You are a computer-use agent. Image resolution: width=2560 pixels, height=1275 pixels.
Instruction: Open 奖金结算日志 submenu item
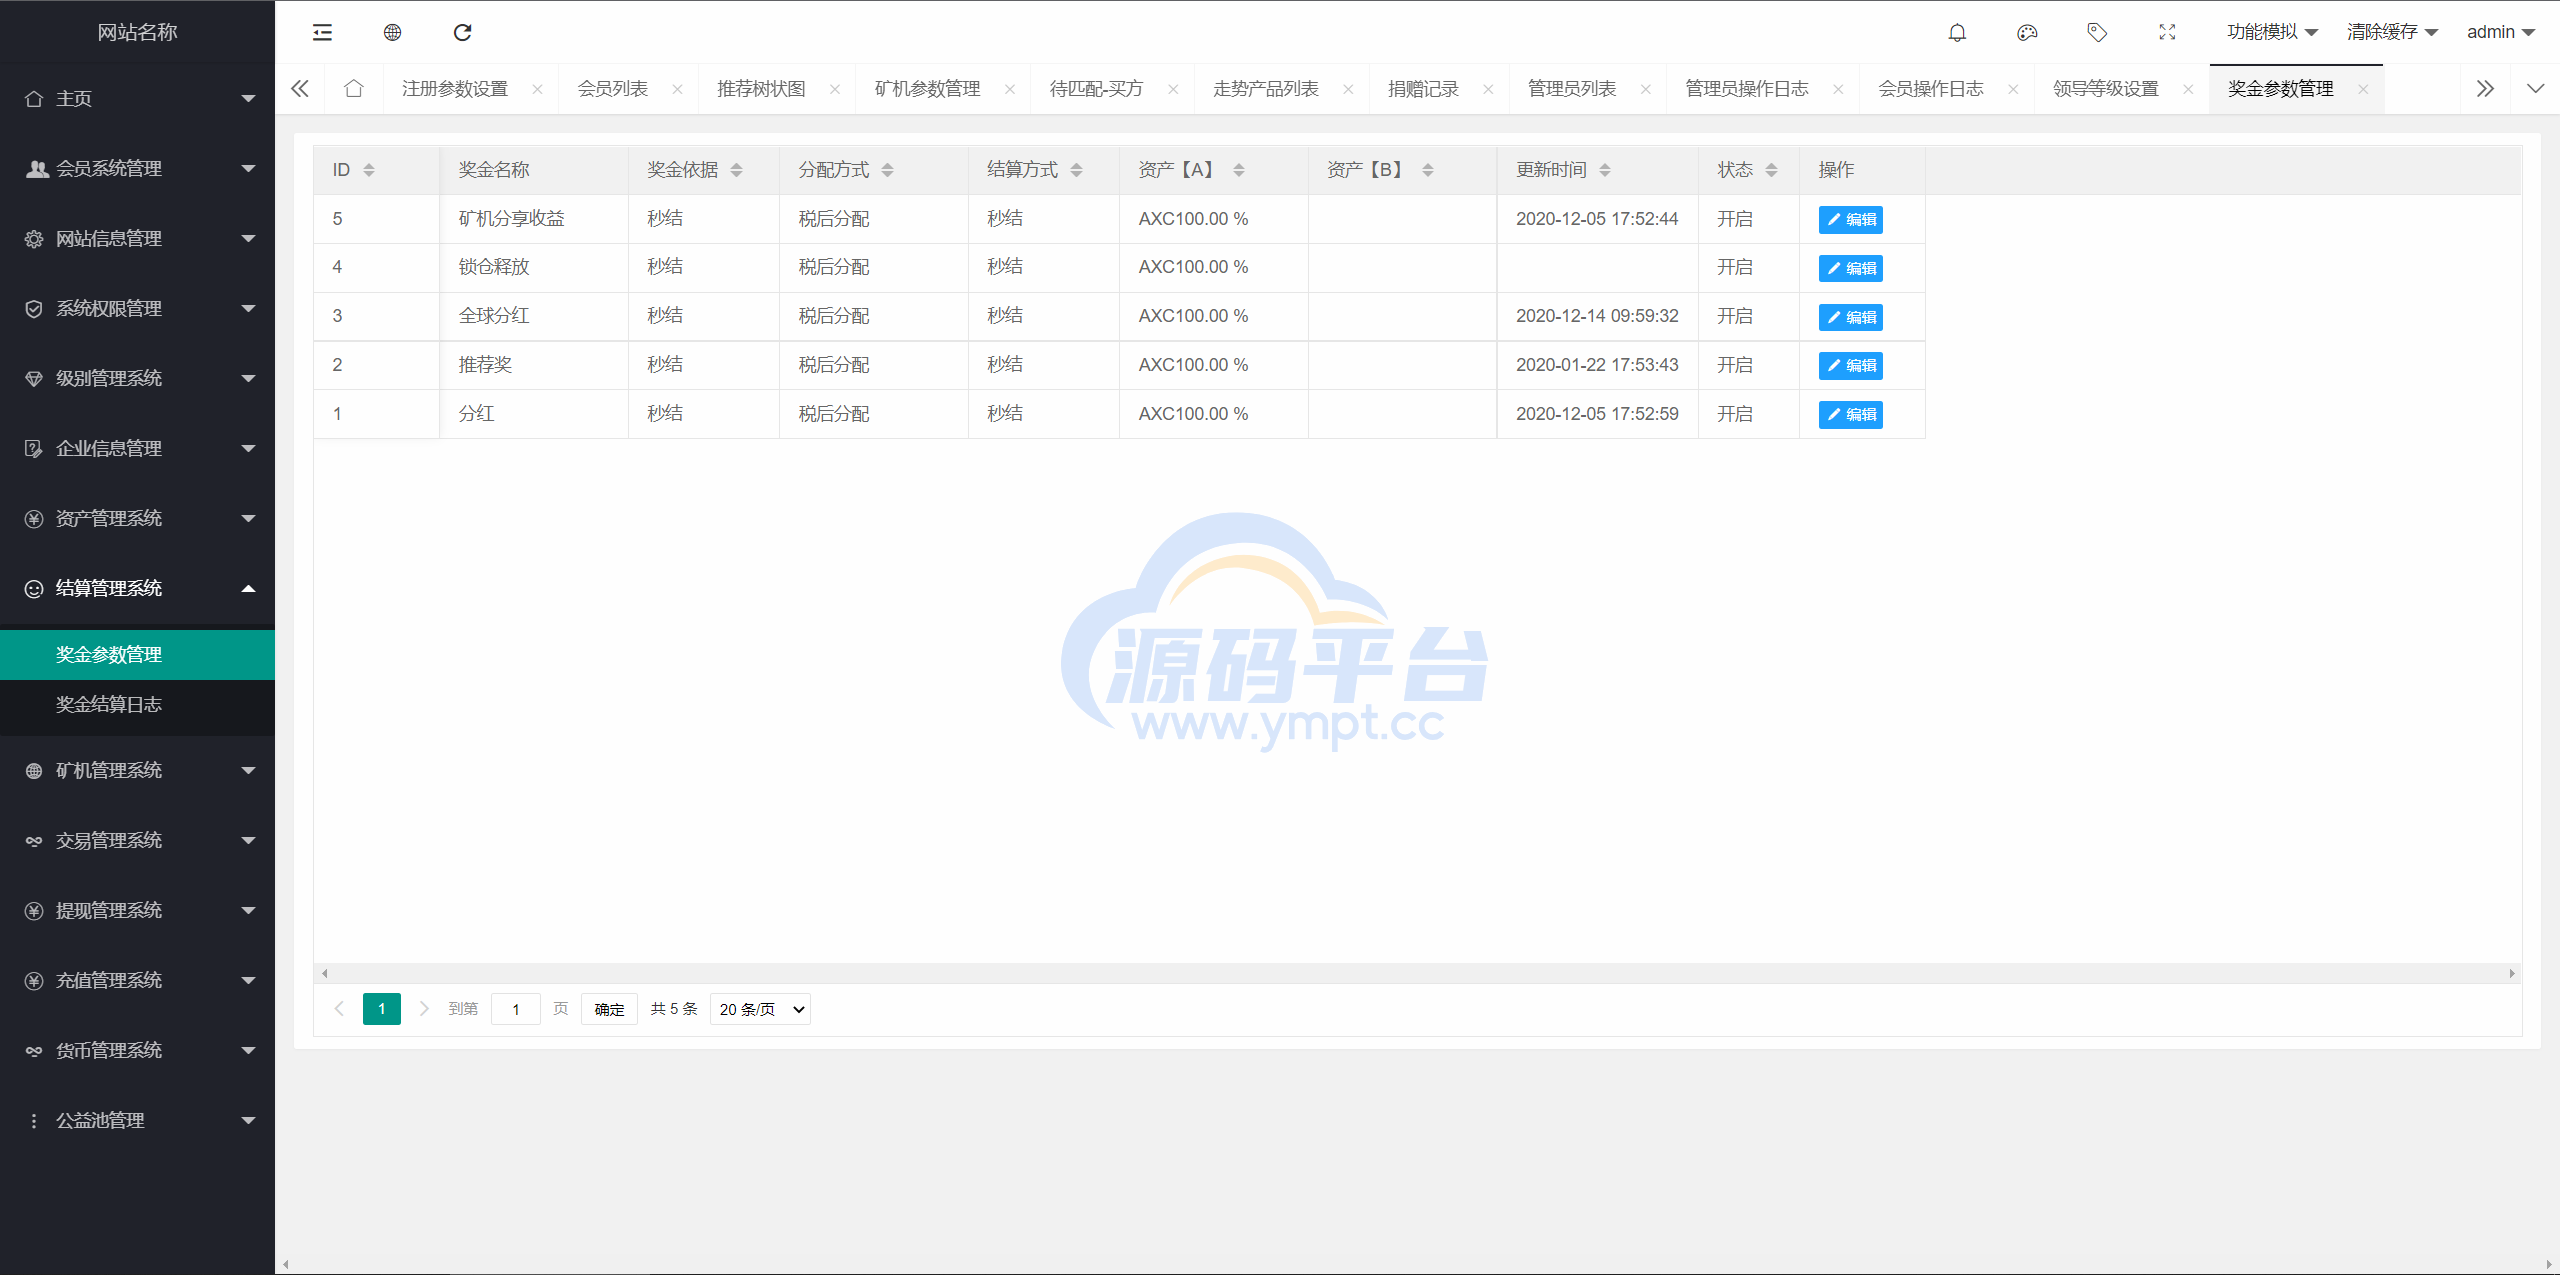[x=137, y=704]
